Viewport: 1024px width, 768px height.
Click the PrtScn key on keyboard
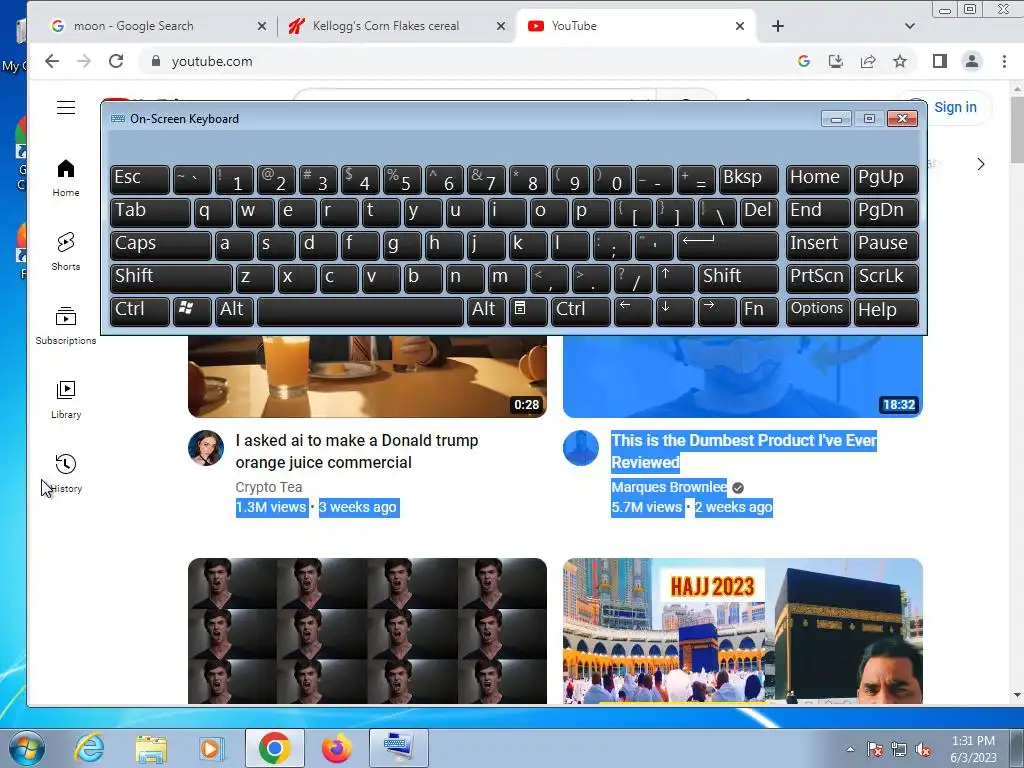point(818,278)
